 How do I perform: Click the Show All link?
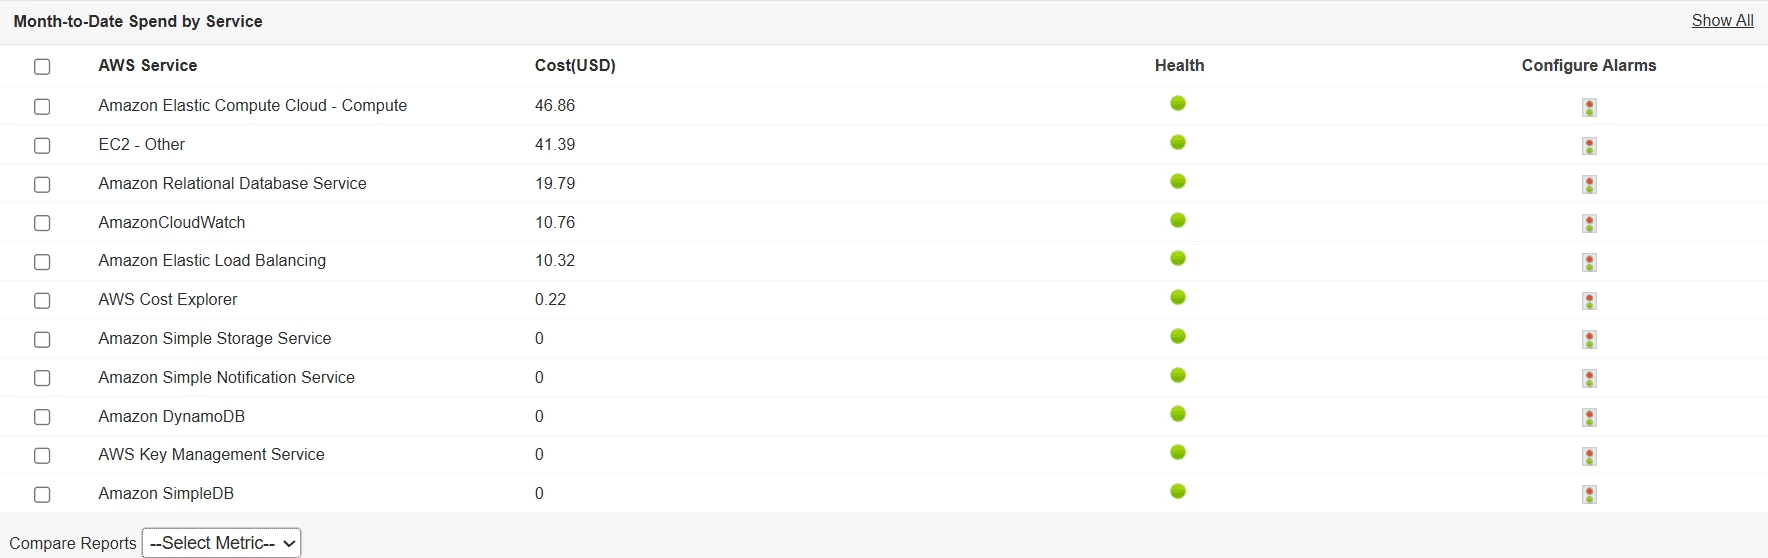coord(1722,21)
